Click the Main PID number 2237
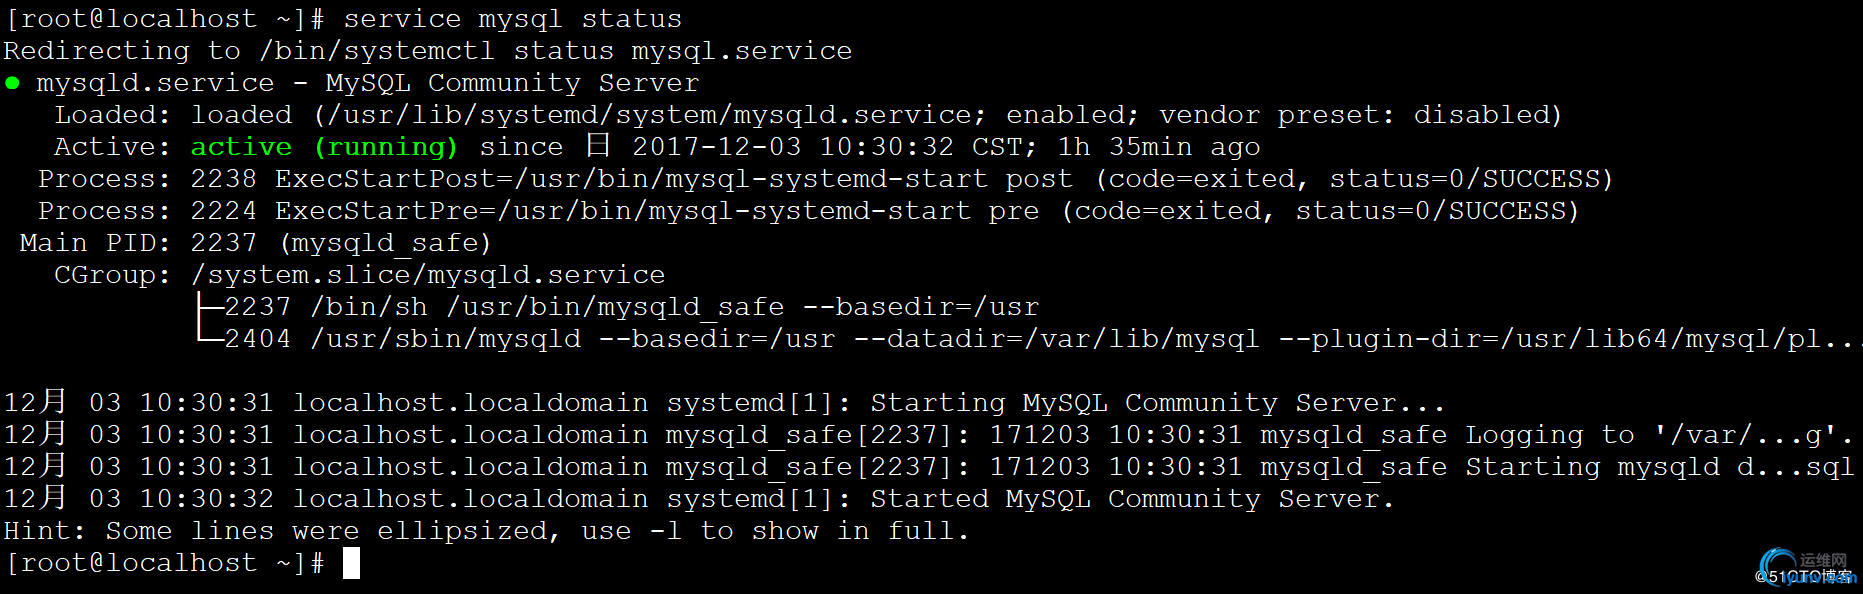 click(224, 243)
